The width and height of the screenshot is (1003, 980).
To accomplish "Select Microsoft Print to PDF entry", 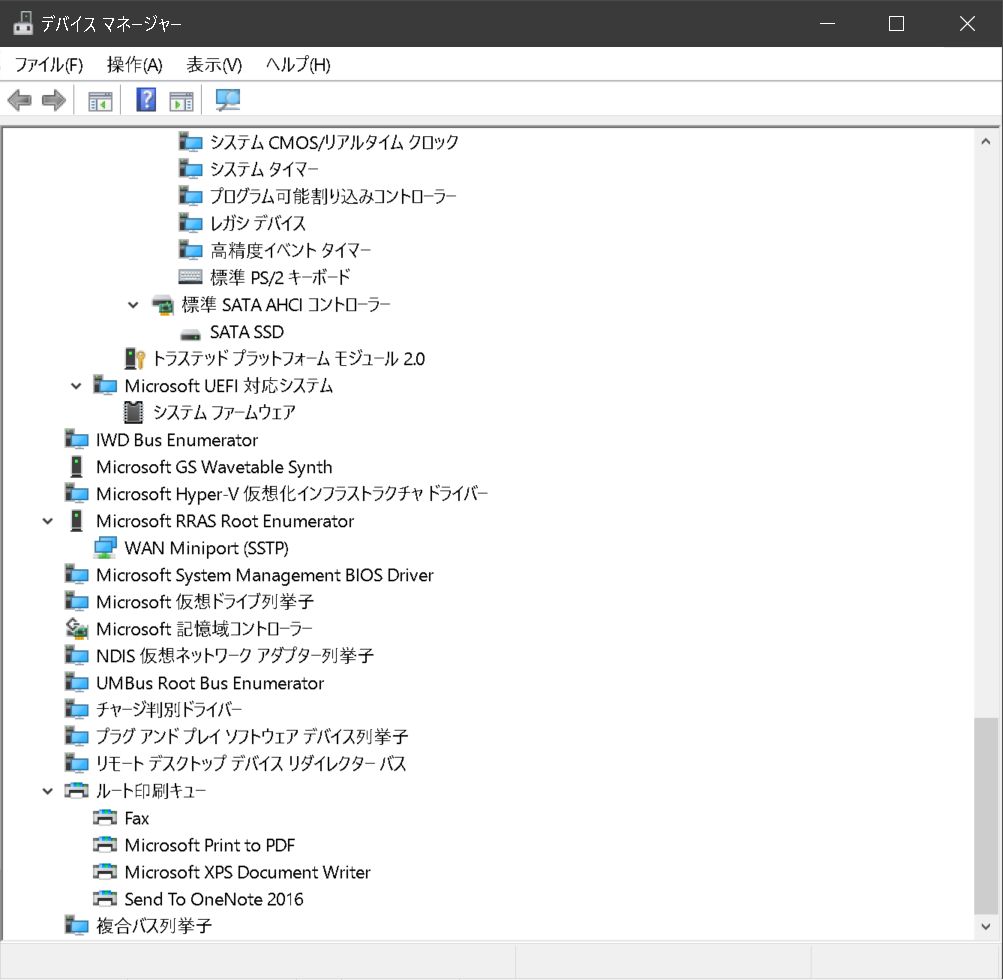I will pos(209,845).
